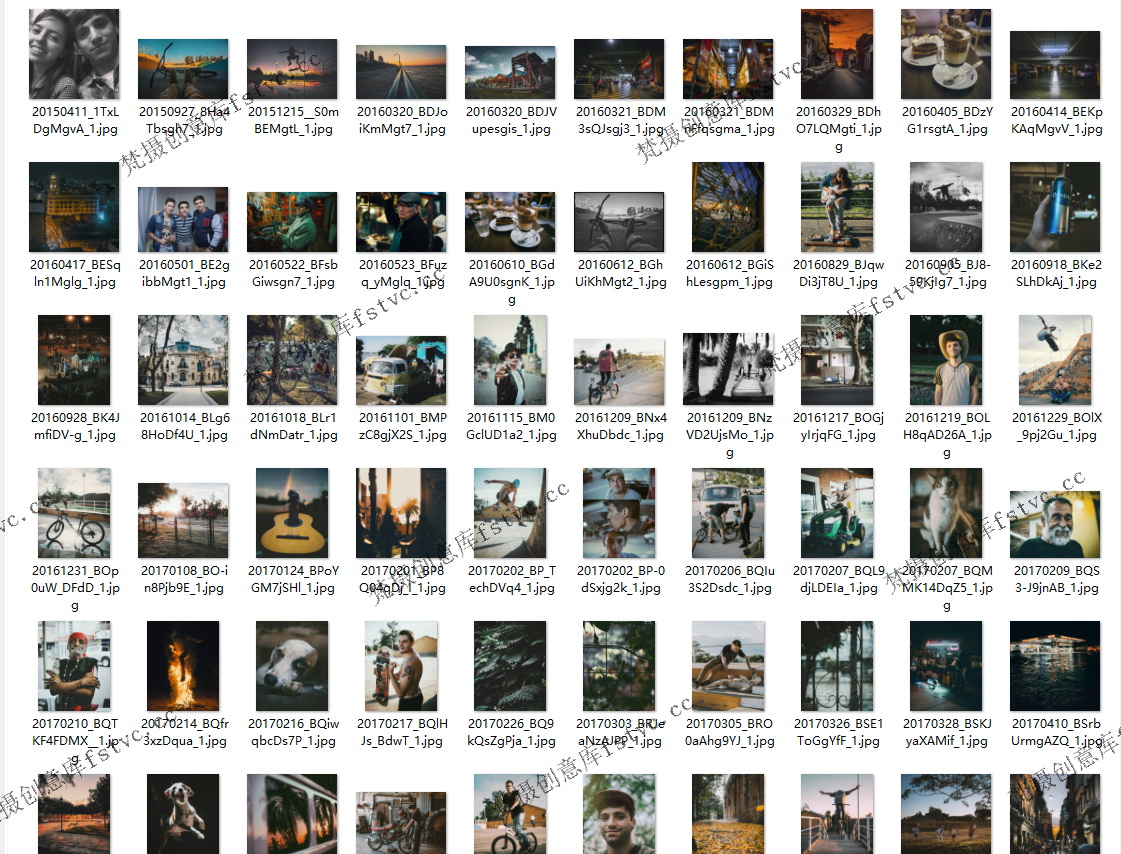Select the 20170303_BRJeaNzAJPP_1.jpg thumbnail
The width and height of the screenshot is (1121, 854).
coord(619,666)
